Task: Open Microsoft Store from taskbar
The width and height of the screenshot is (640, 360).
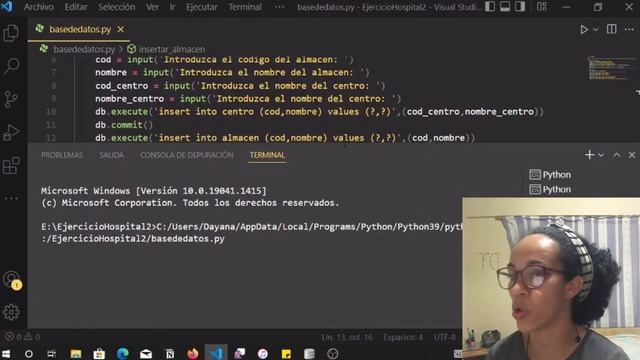Action: tap(99, 353)
